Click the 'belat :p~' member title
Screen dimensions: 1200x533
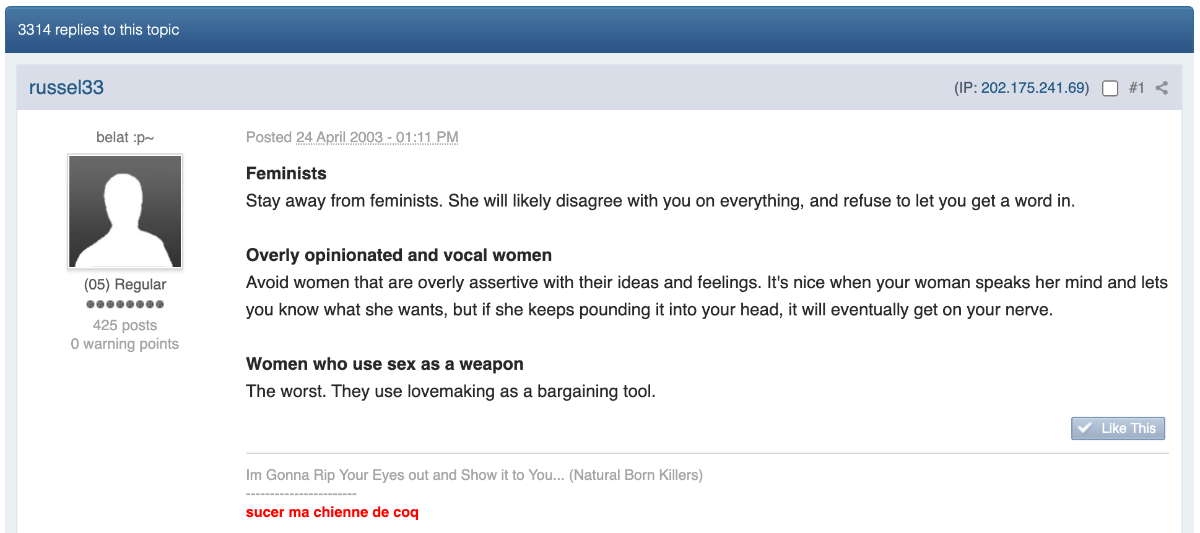[x=125, y=137]
